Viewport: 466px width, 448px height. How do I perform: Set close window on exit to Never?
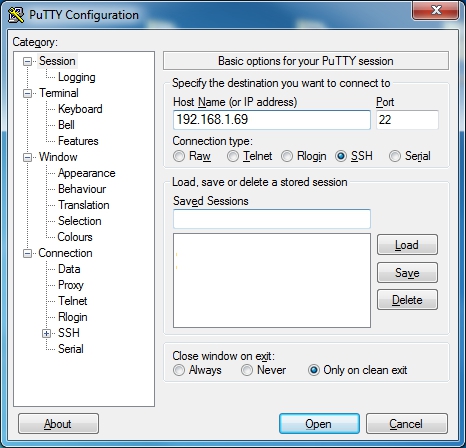tap(247, 370)
